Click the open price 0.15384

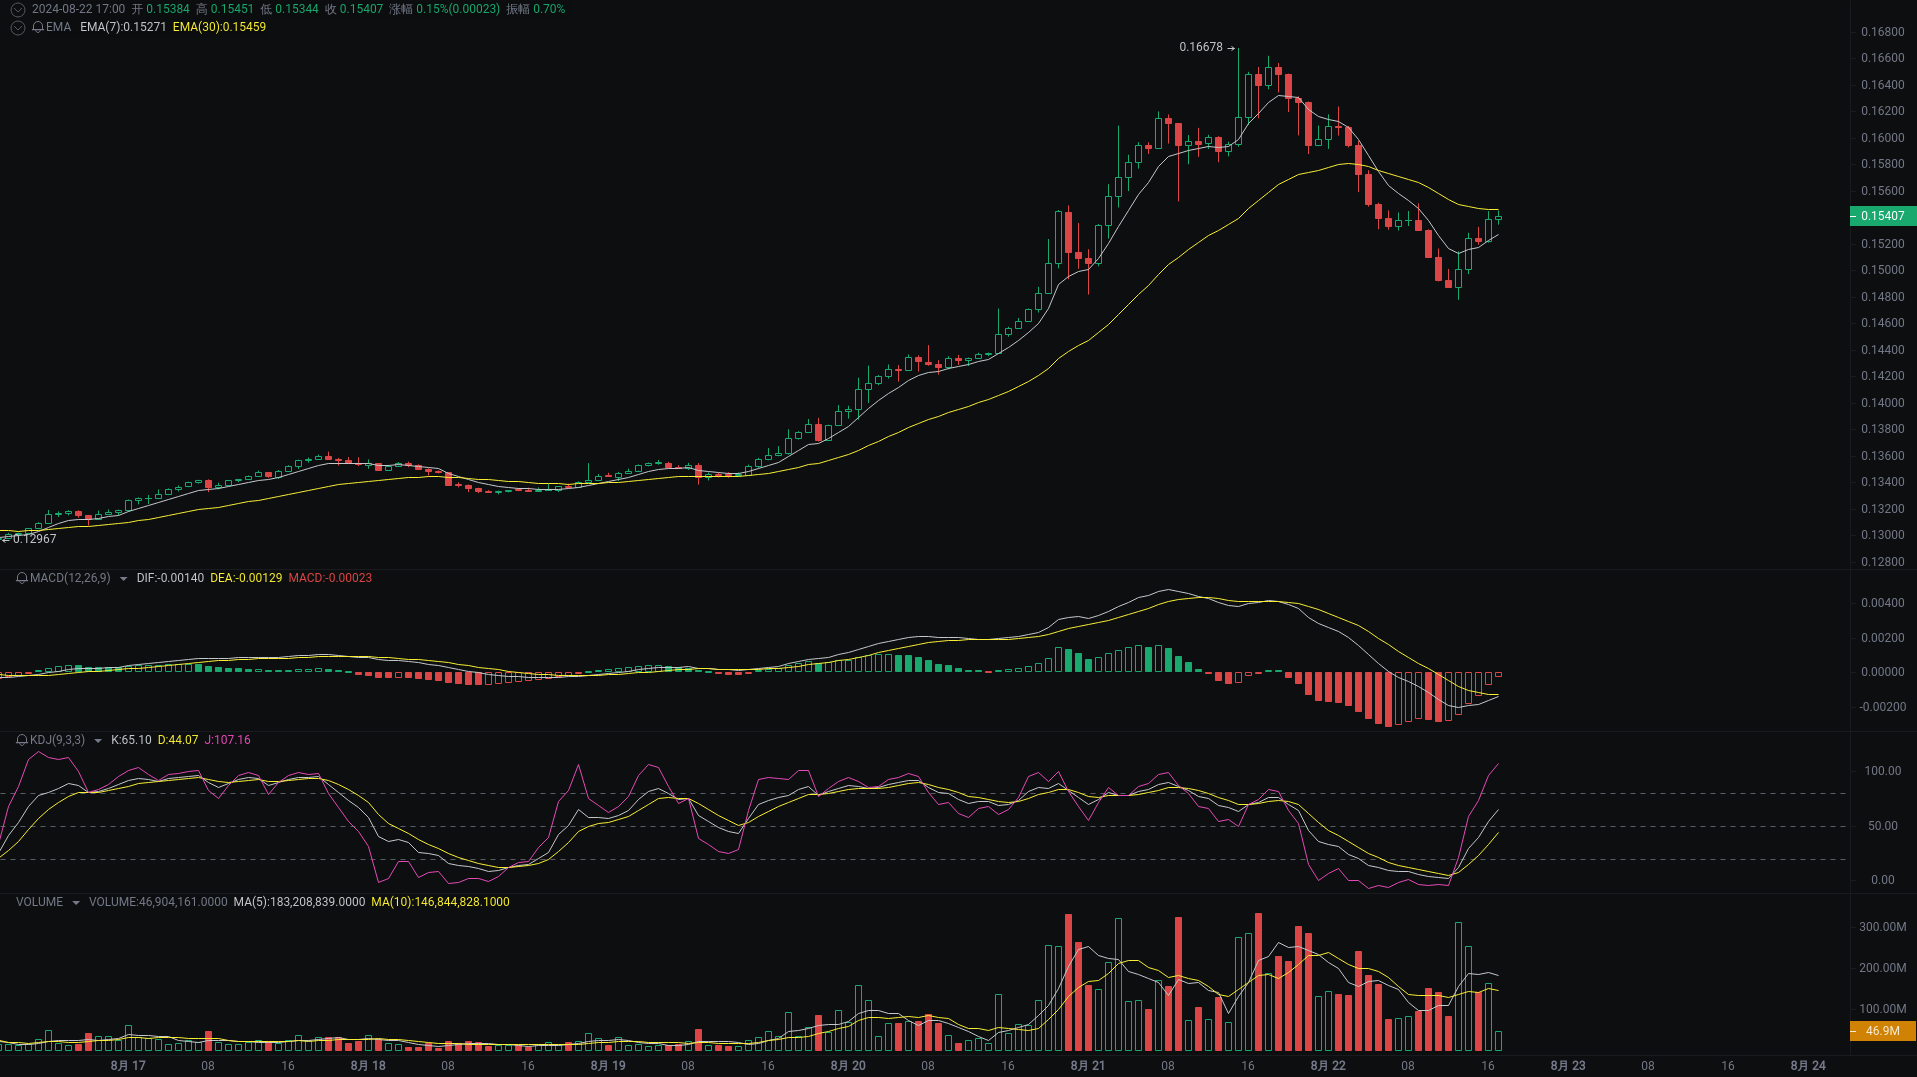tap(168, 9)
